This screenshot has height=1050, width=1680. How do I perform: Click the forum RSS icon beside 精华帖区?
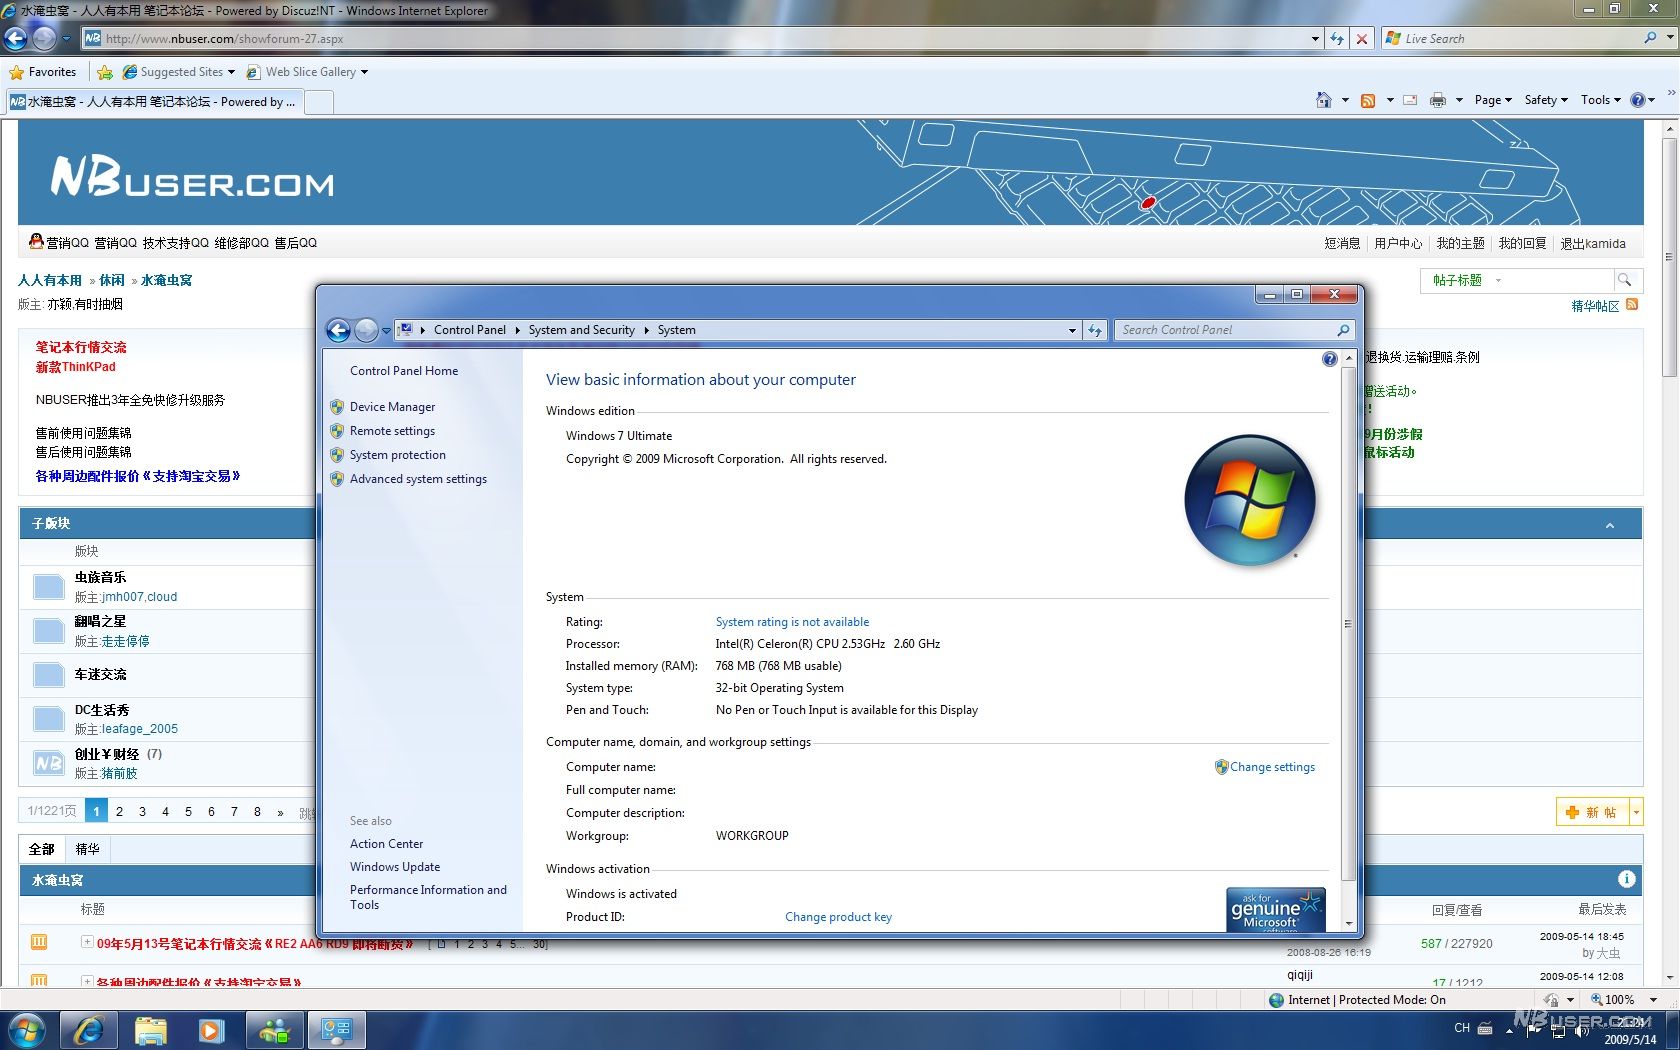point(1632,305)
